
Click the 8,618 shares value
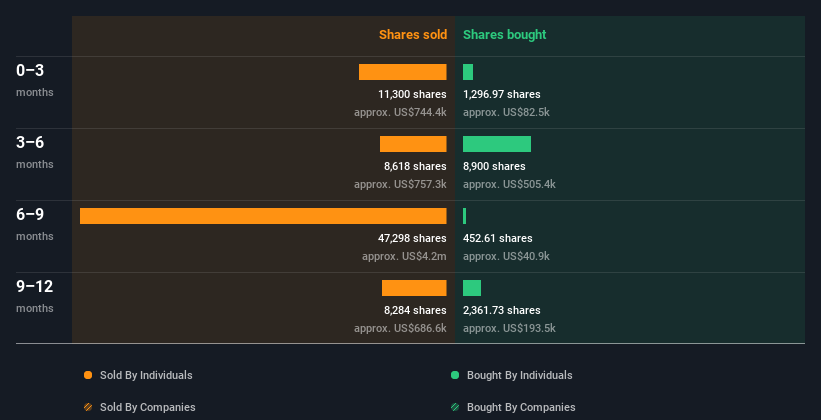coord(415,167)
